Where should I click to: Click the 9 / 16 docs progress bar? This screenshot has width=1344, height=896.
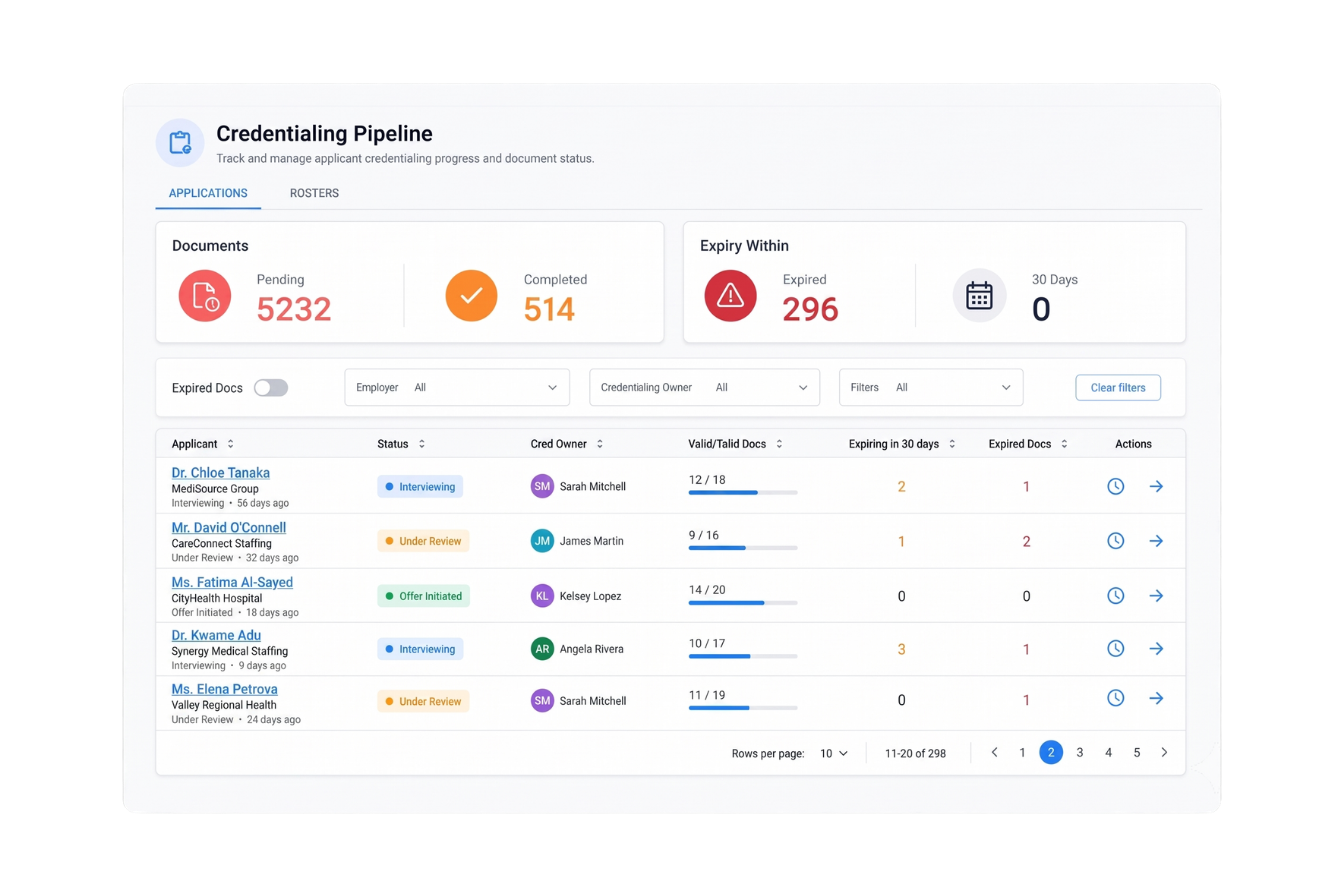[x=743, y=548]
